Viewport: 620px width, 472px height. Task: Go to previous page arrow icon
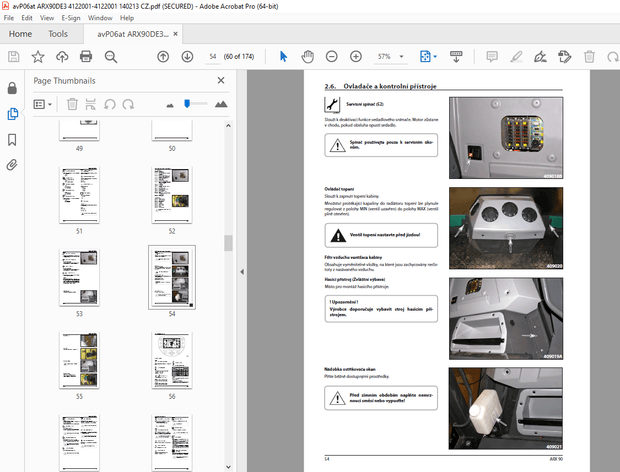tap(163, 57)
